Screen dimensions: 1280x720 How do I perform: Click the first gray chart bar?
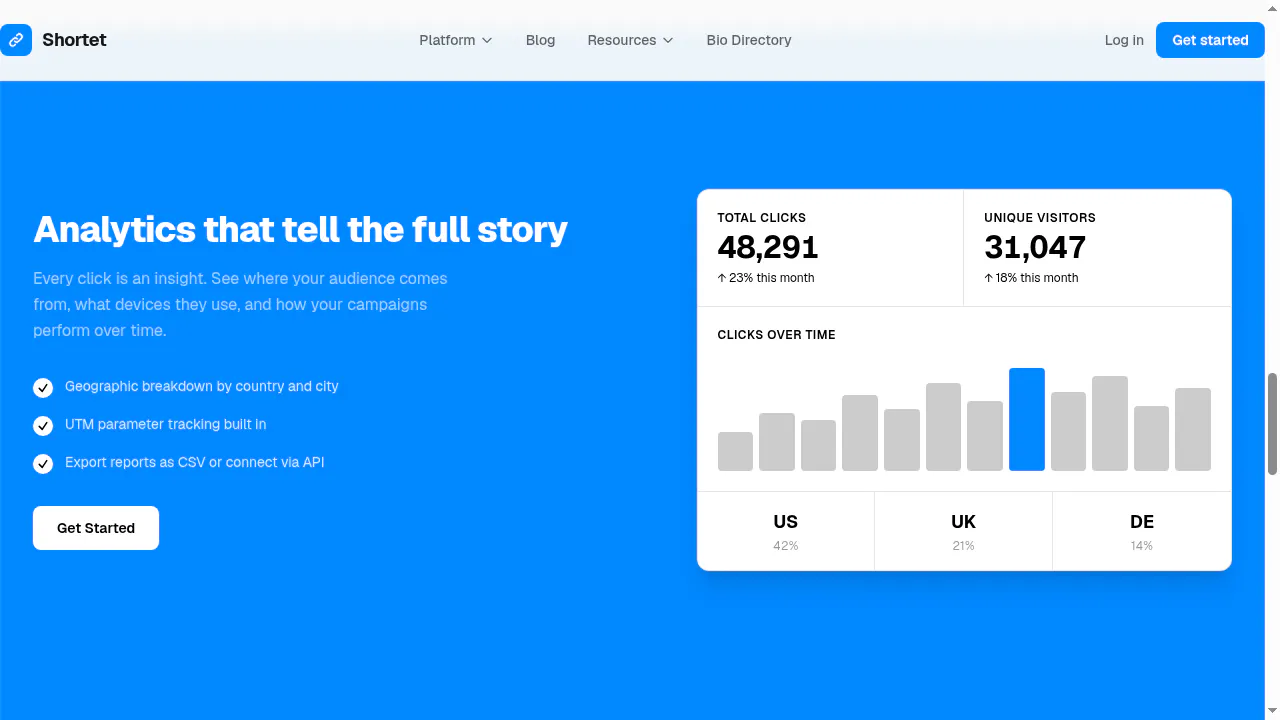click(735, 451)
